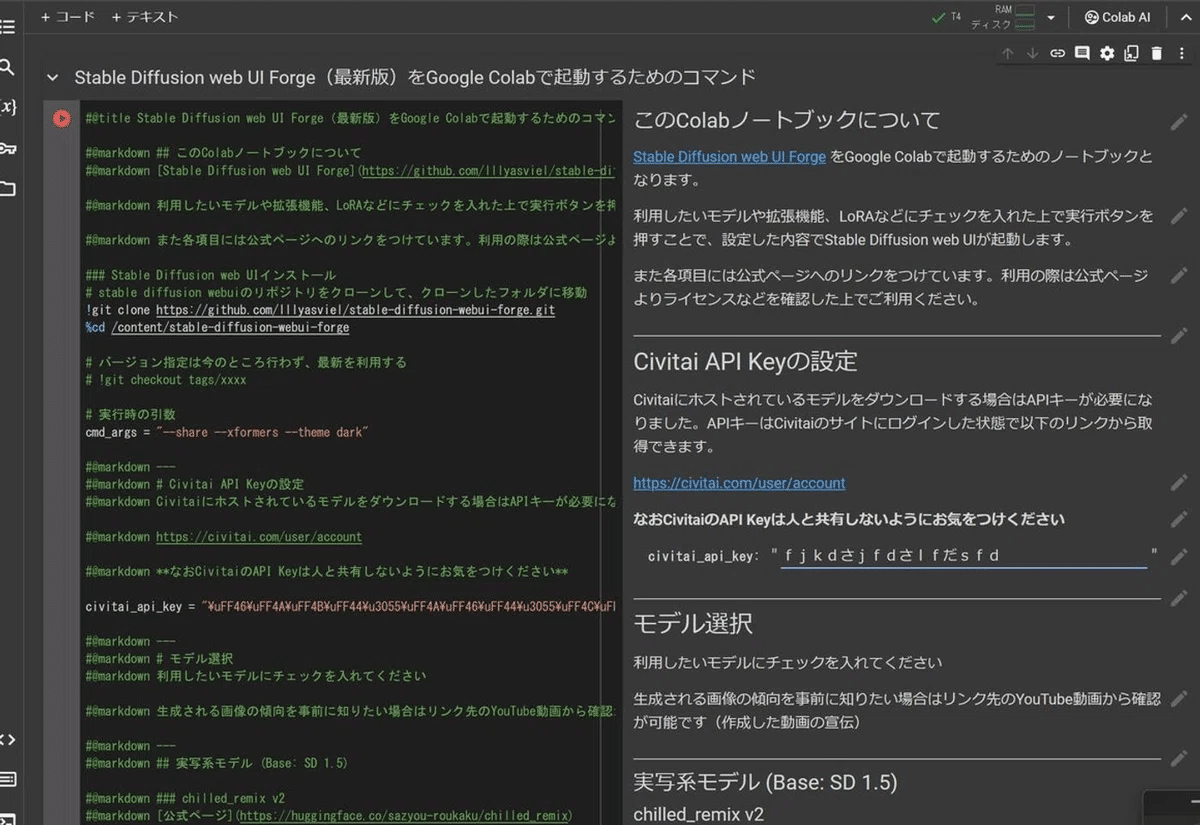Add a comment to the cell
The height and width of the screenshot is (825, 1200).
coord(1082,54)
